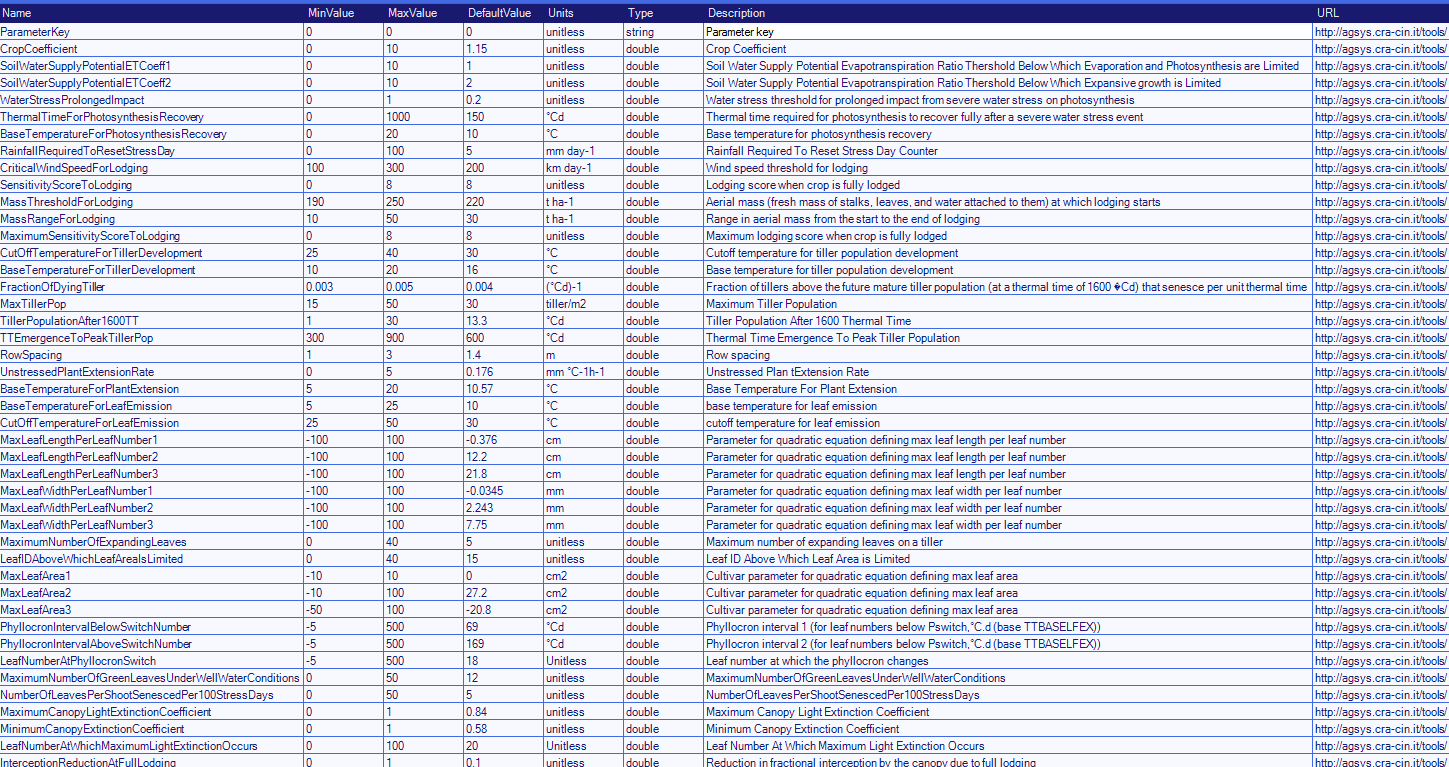Click default value 220 of MassThresholdForLodging
This screenshot has height=767, width=1449.
pos(504,202)
